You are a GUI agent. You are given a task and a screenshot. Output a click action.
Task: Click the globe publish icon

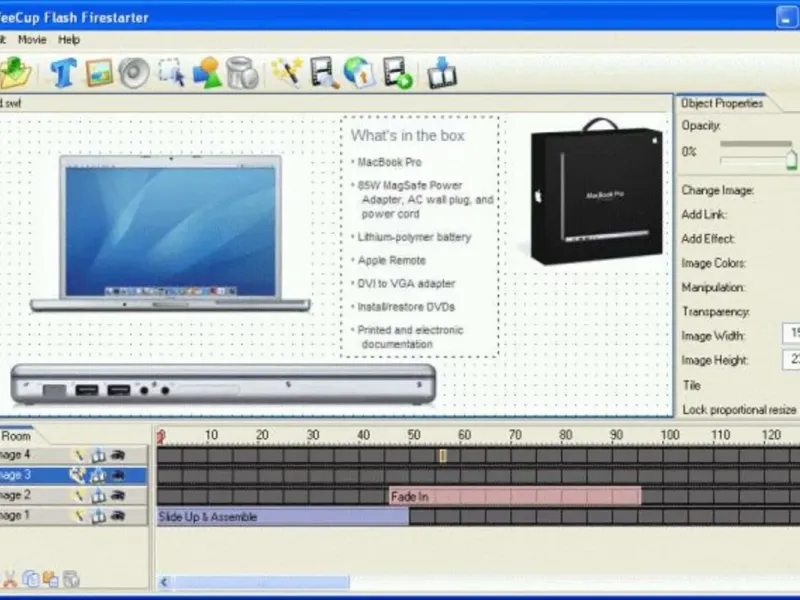coord(359,73)
